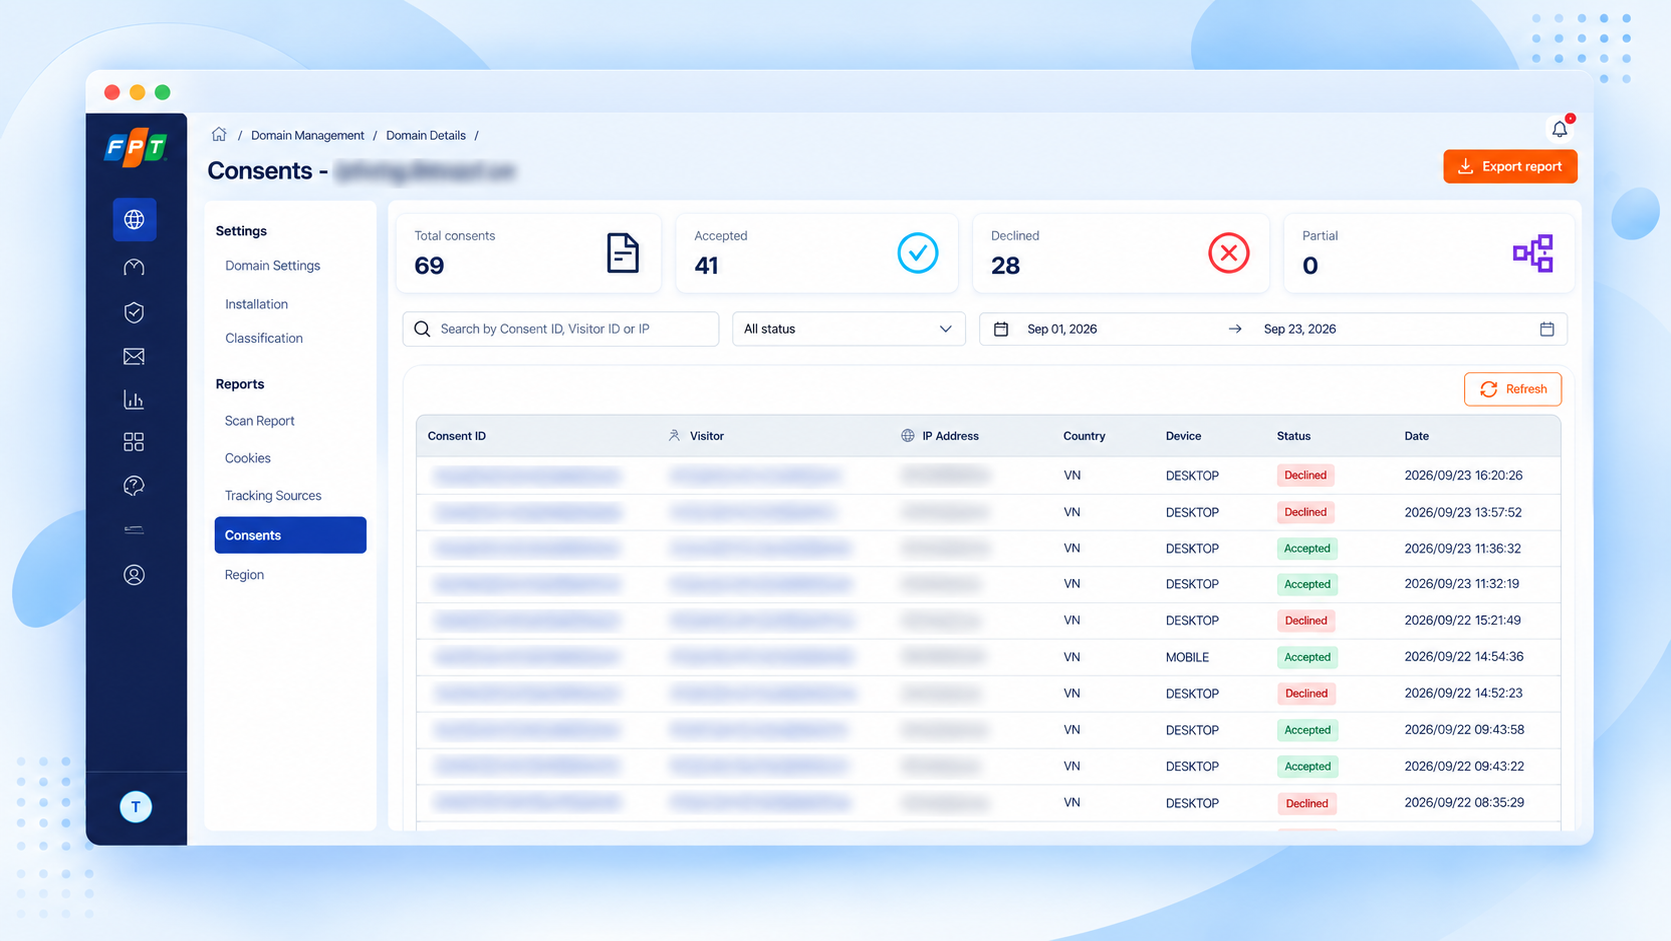1671x941 pixels.
Task: Open Domain Settings menu item
Action: [x=273, y=266]
